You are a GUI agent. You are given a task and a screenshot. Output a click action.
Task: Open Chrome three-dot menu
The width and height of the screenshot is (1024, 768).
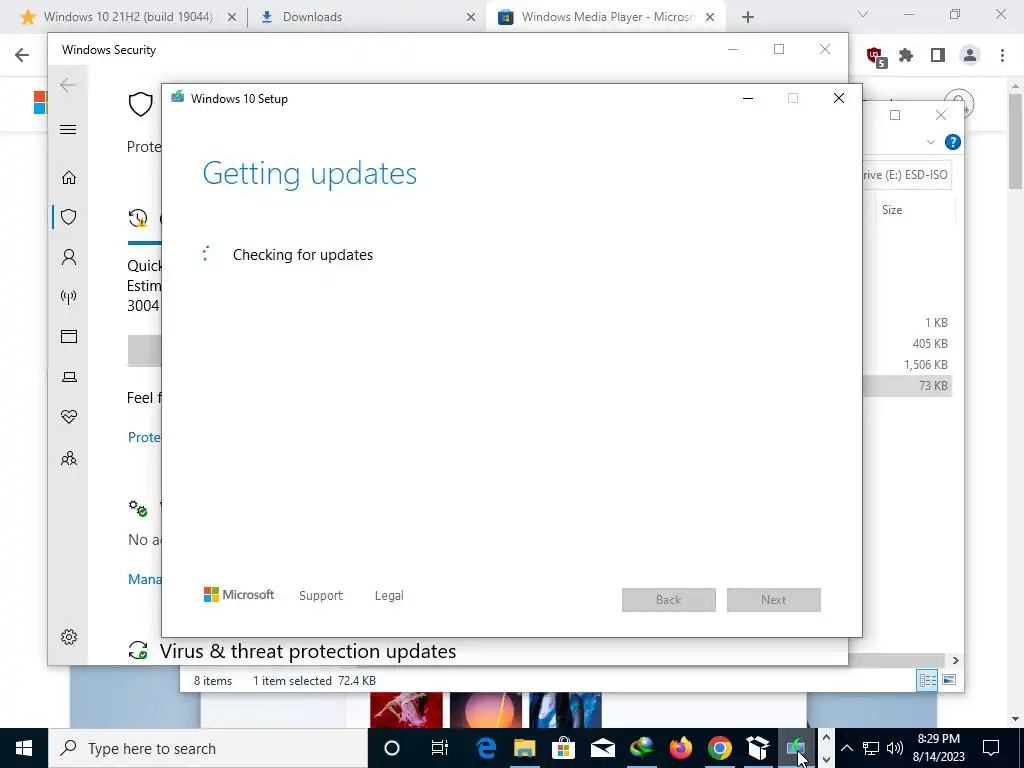tap(1002, 56)
